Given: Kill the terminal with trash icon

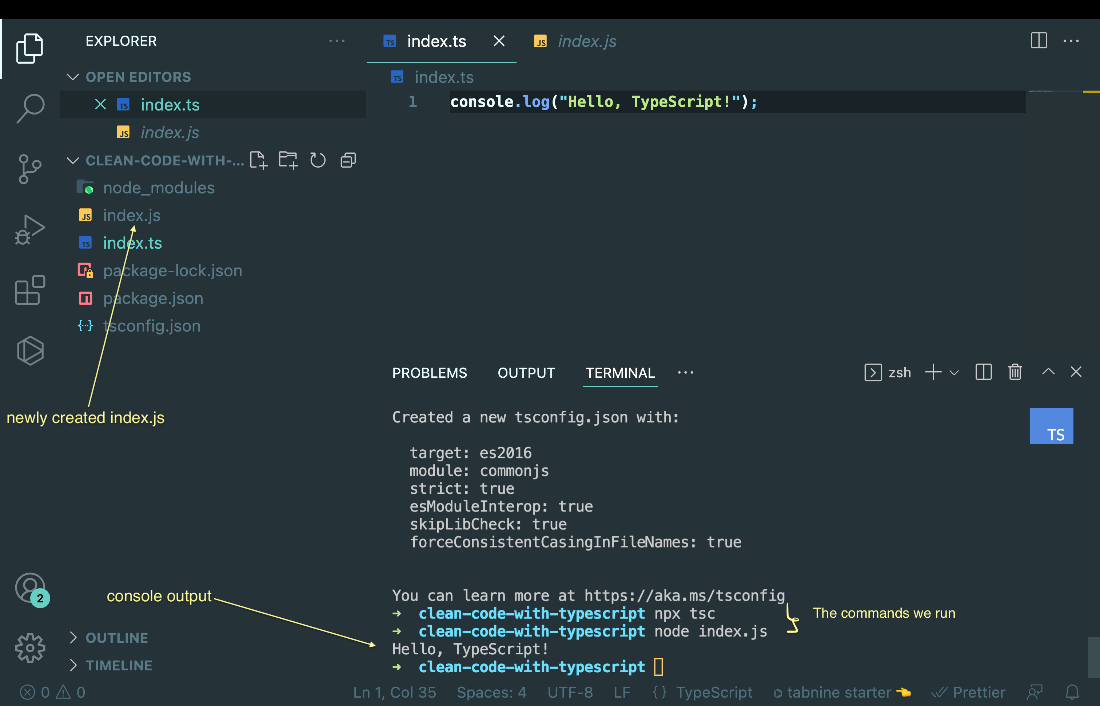Looking at the screenshot, I should point(1014,372).
